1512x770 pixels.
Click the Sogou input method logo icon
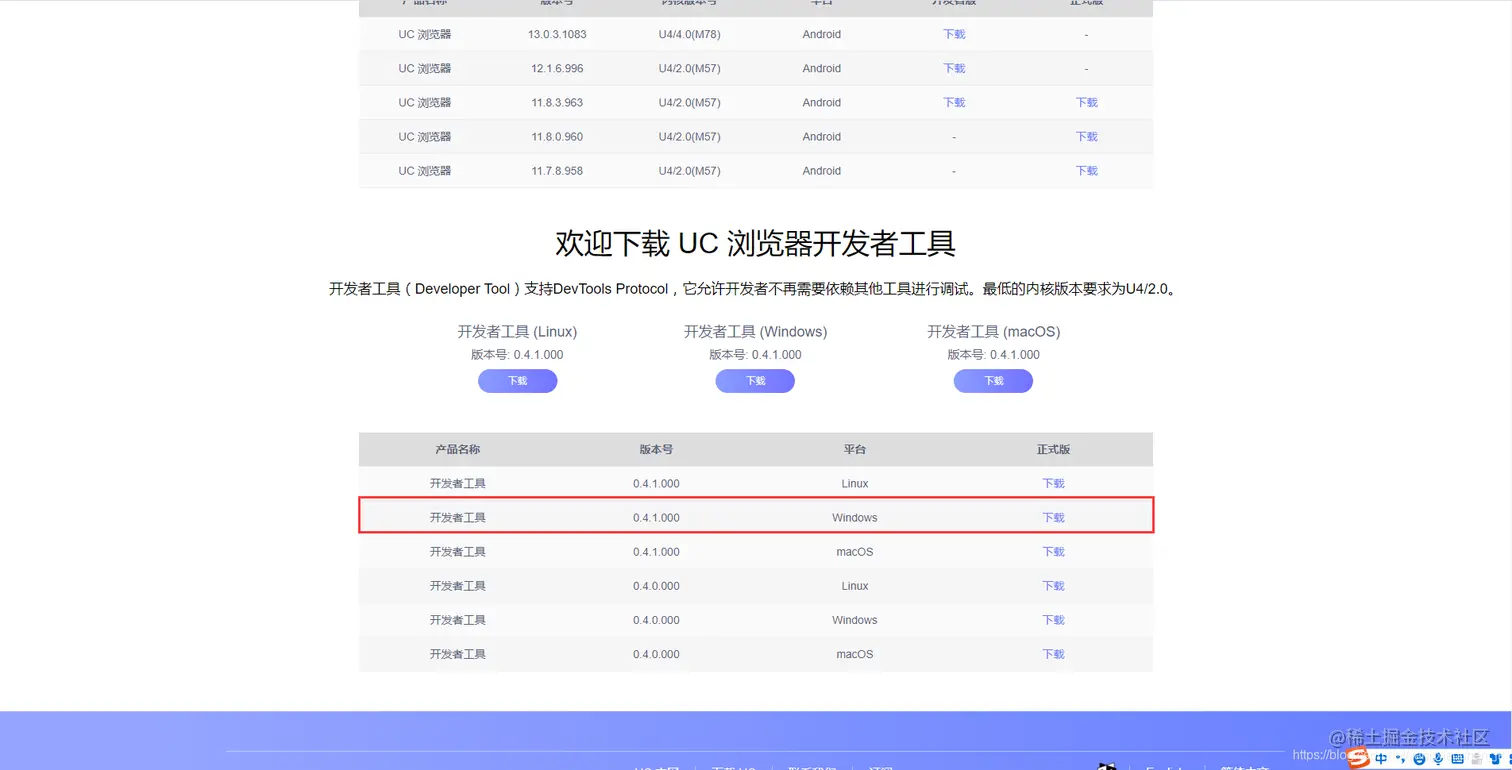(1358, 758)
